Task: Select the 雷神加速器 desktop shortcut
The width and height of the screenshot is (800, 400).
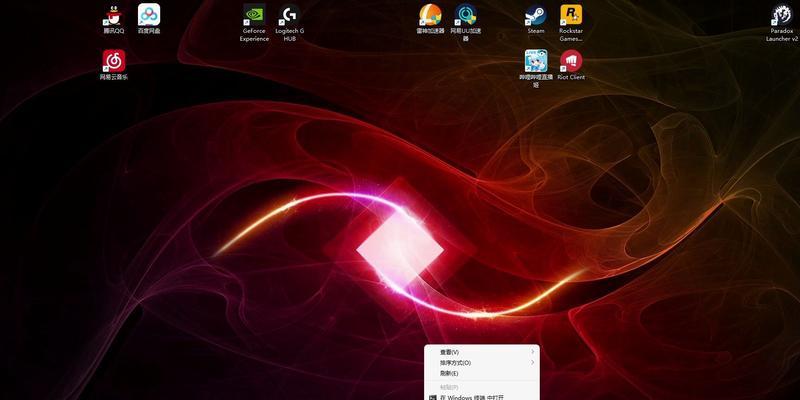Action: click(430, 19)
